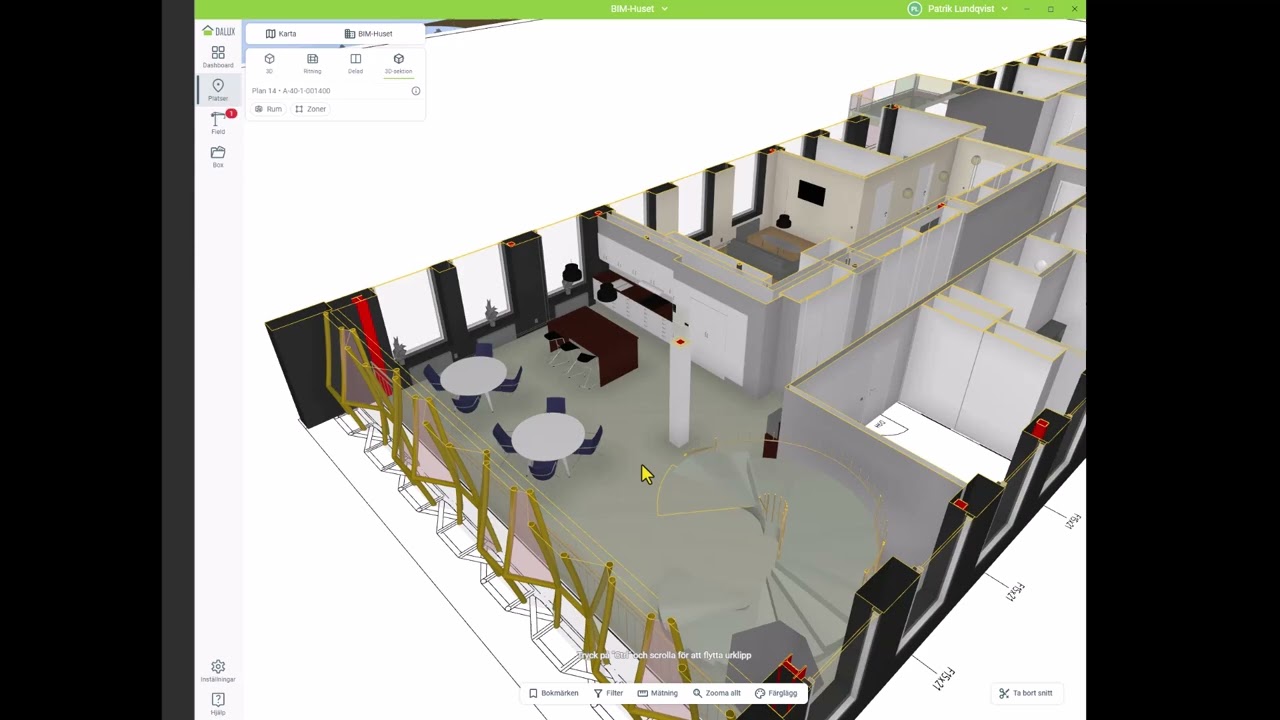Viewport: 1280px width, 720px height.
Task: Open the Box folder module
Action: [x=218, y=157]
